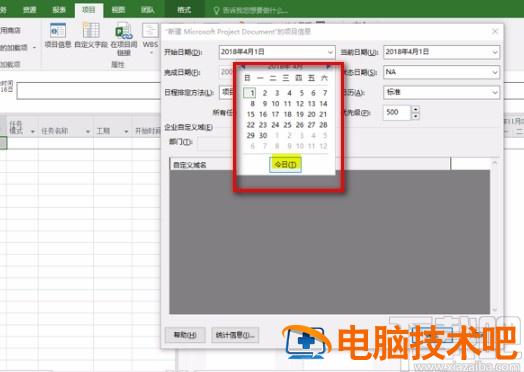Select April 29 in the calendar

pos(251,135)
